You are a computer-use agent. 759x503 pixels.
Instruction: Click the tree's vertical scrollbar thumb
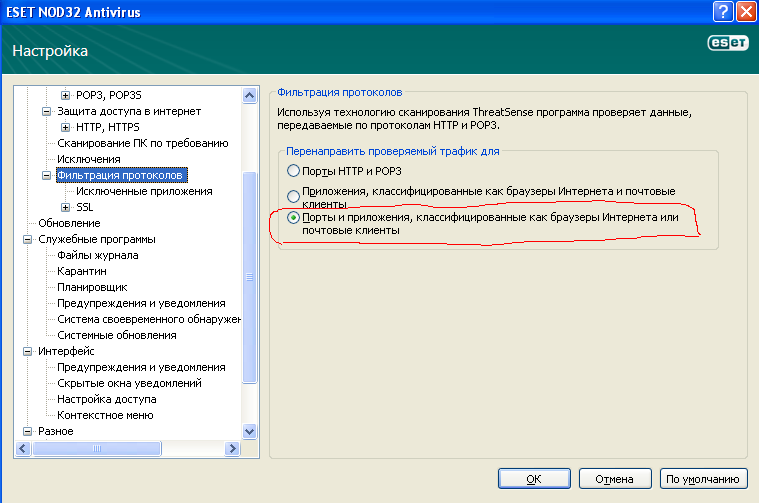pos(250,277)
